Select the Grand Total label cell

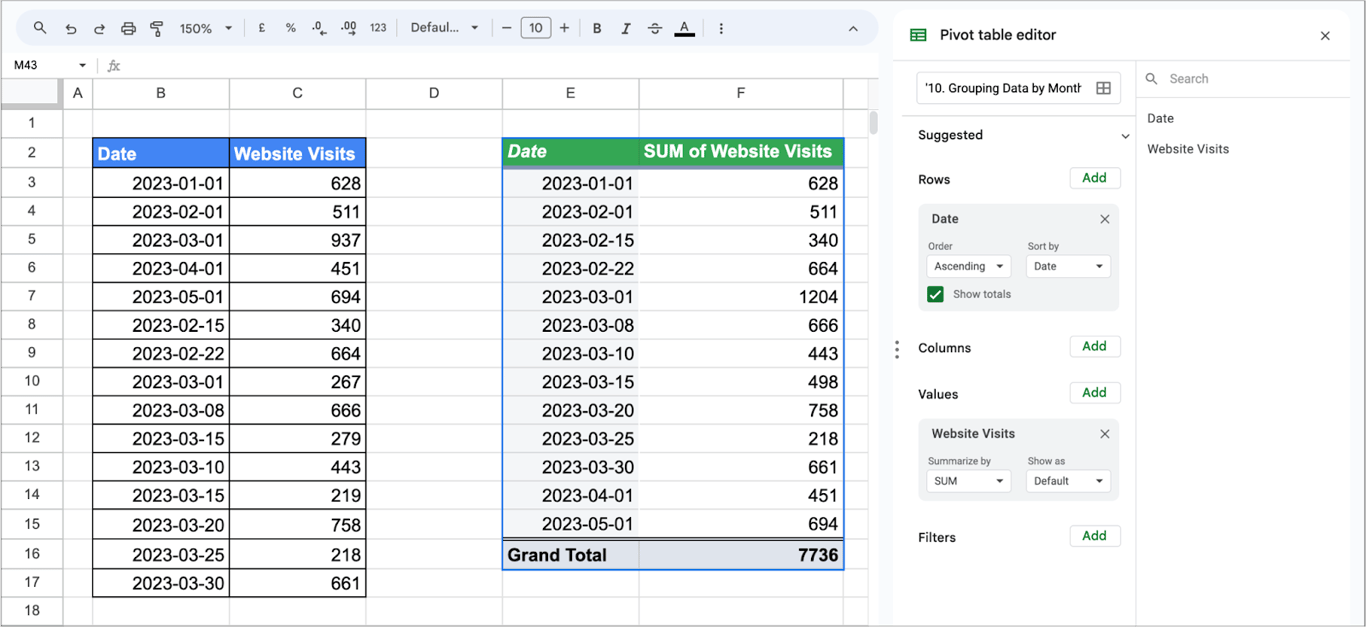tap(570, 555)
